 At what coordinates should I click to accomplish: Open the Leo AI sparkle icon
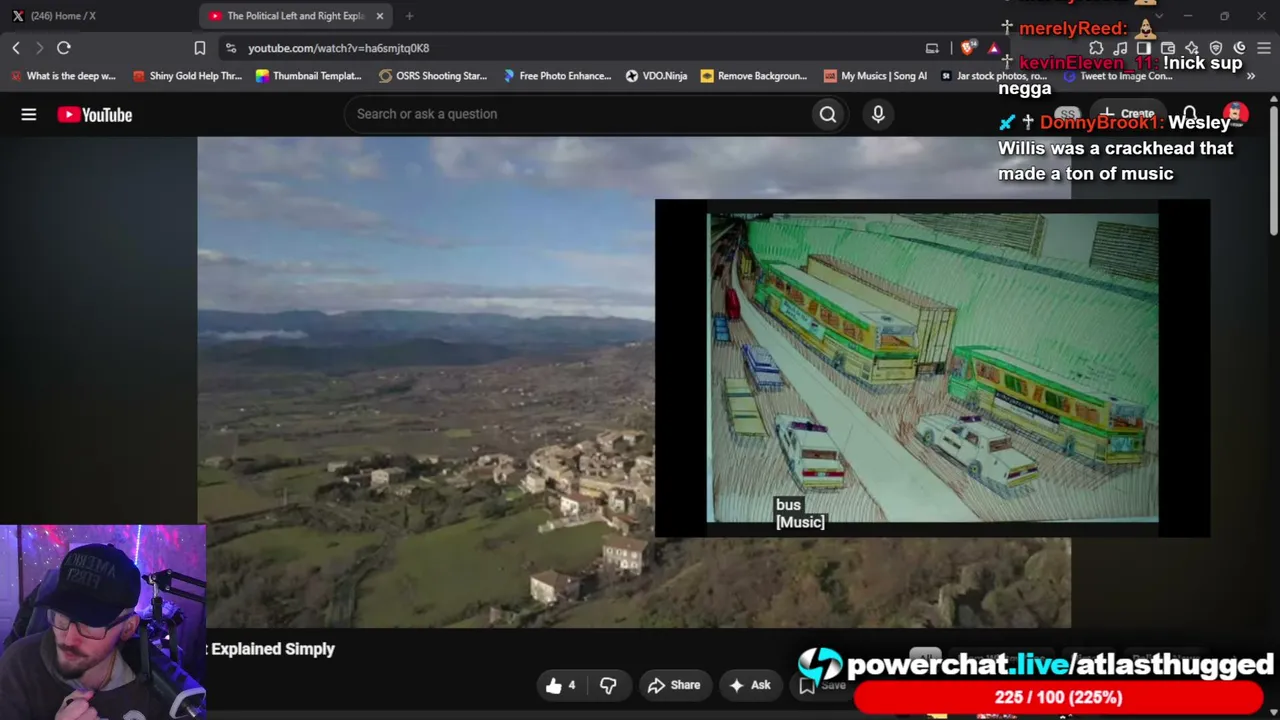coord(1192,48)
